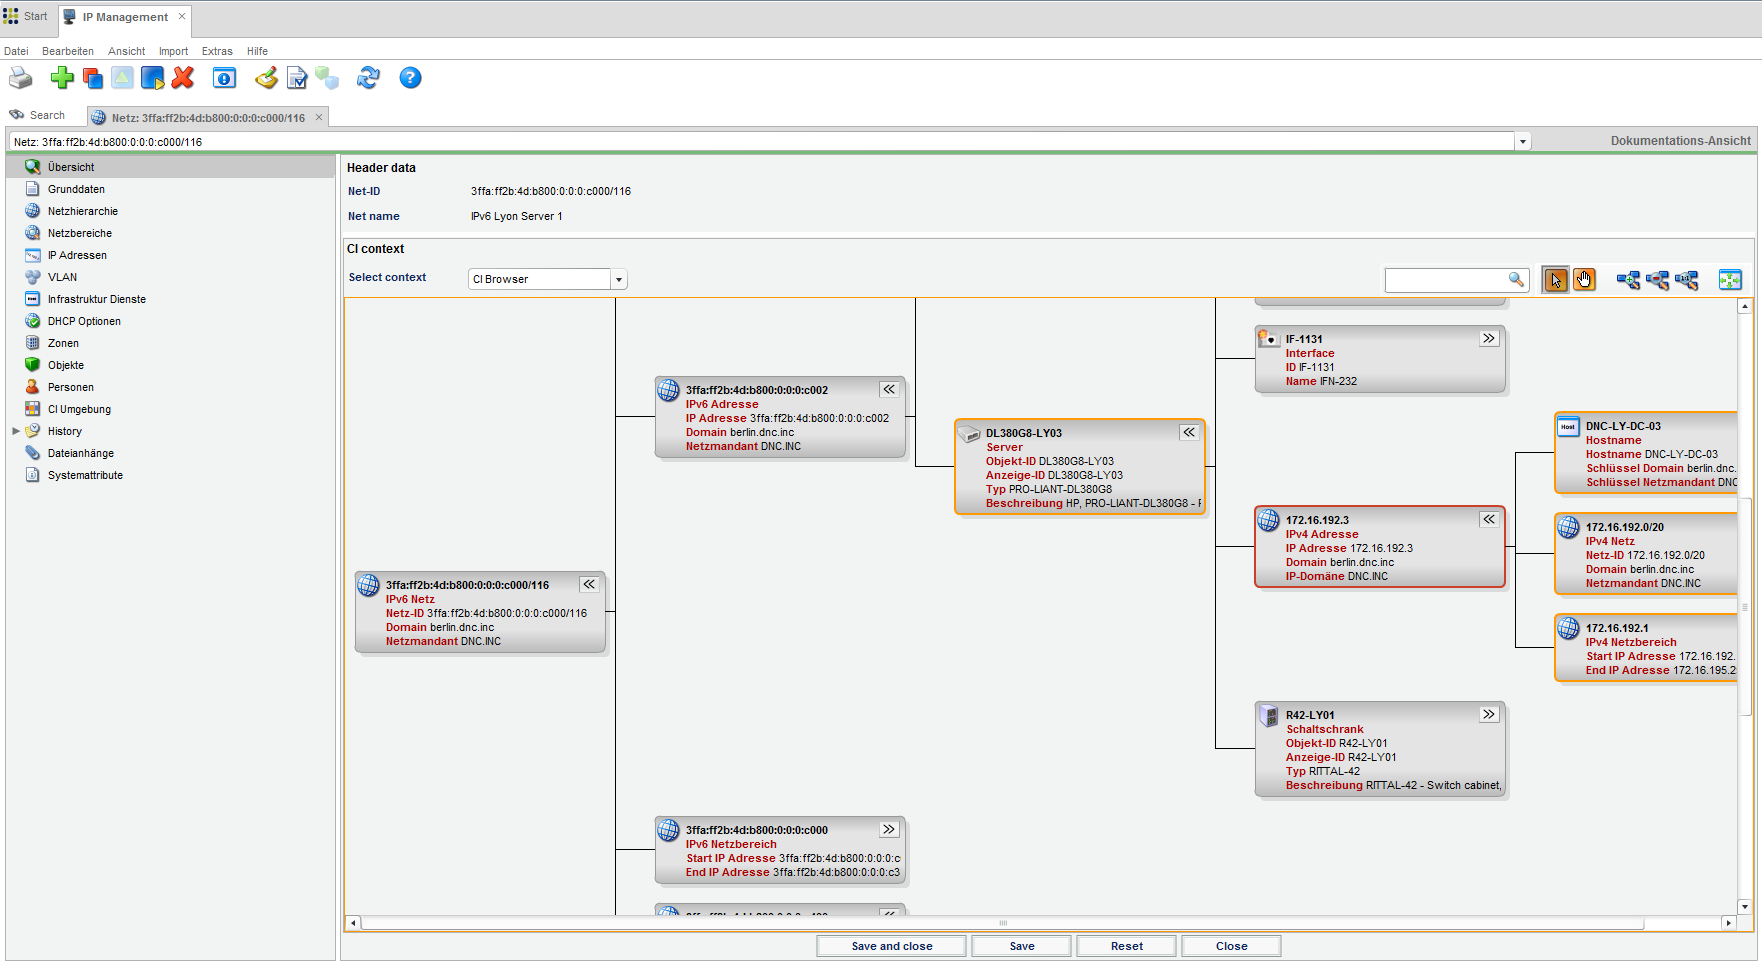This screenshot has width=1762, height=964.
Task: Open the Bearbeiten menu
Action: click(68, 51)
